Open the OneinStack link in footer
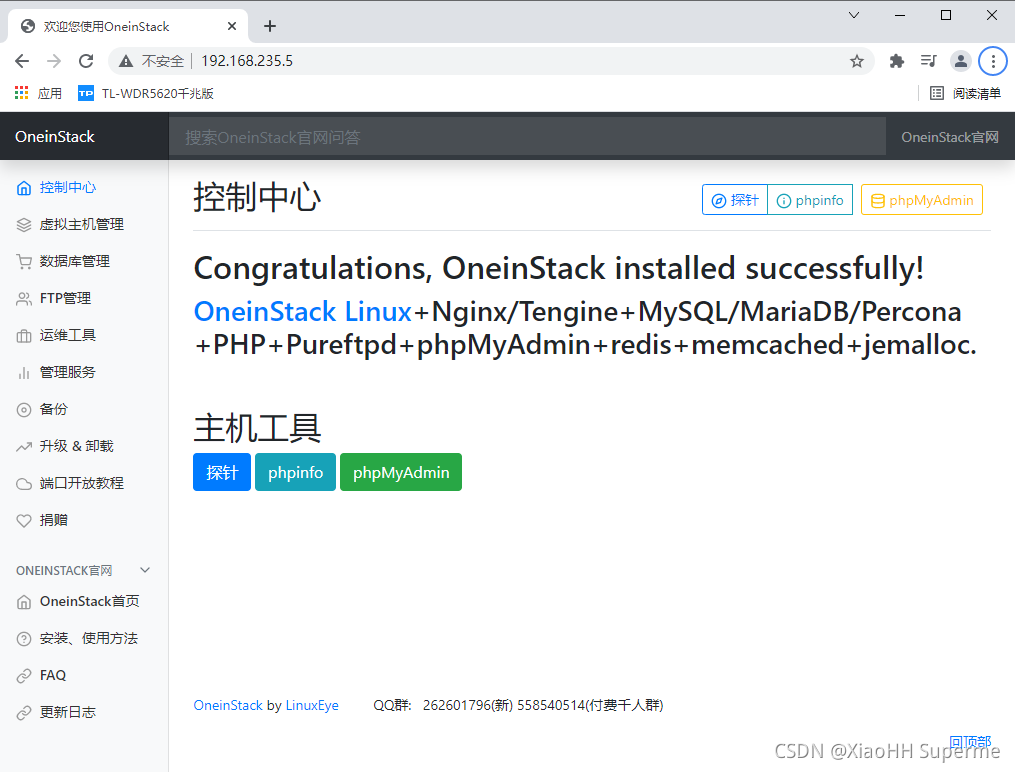The image size is (1015, 772). click(228, 705)
